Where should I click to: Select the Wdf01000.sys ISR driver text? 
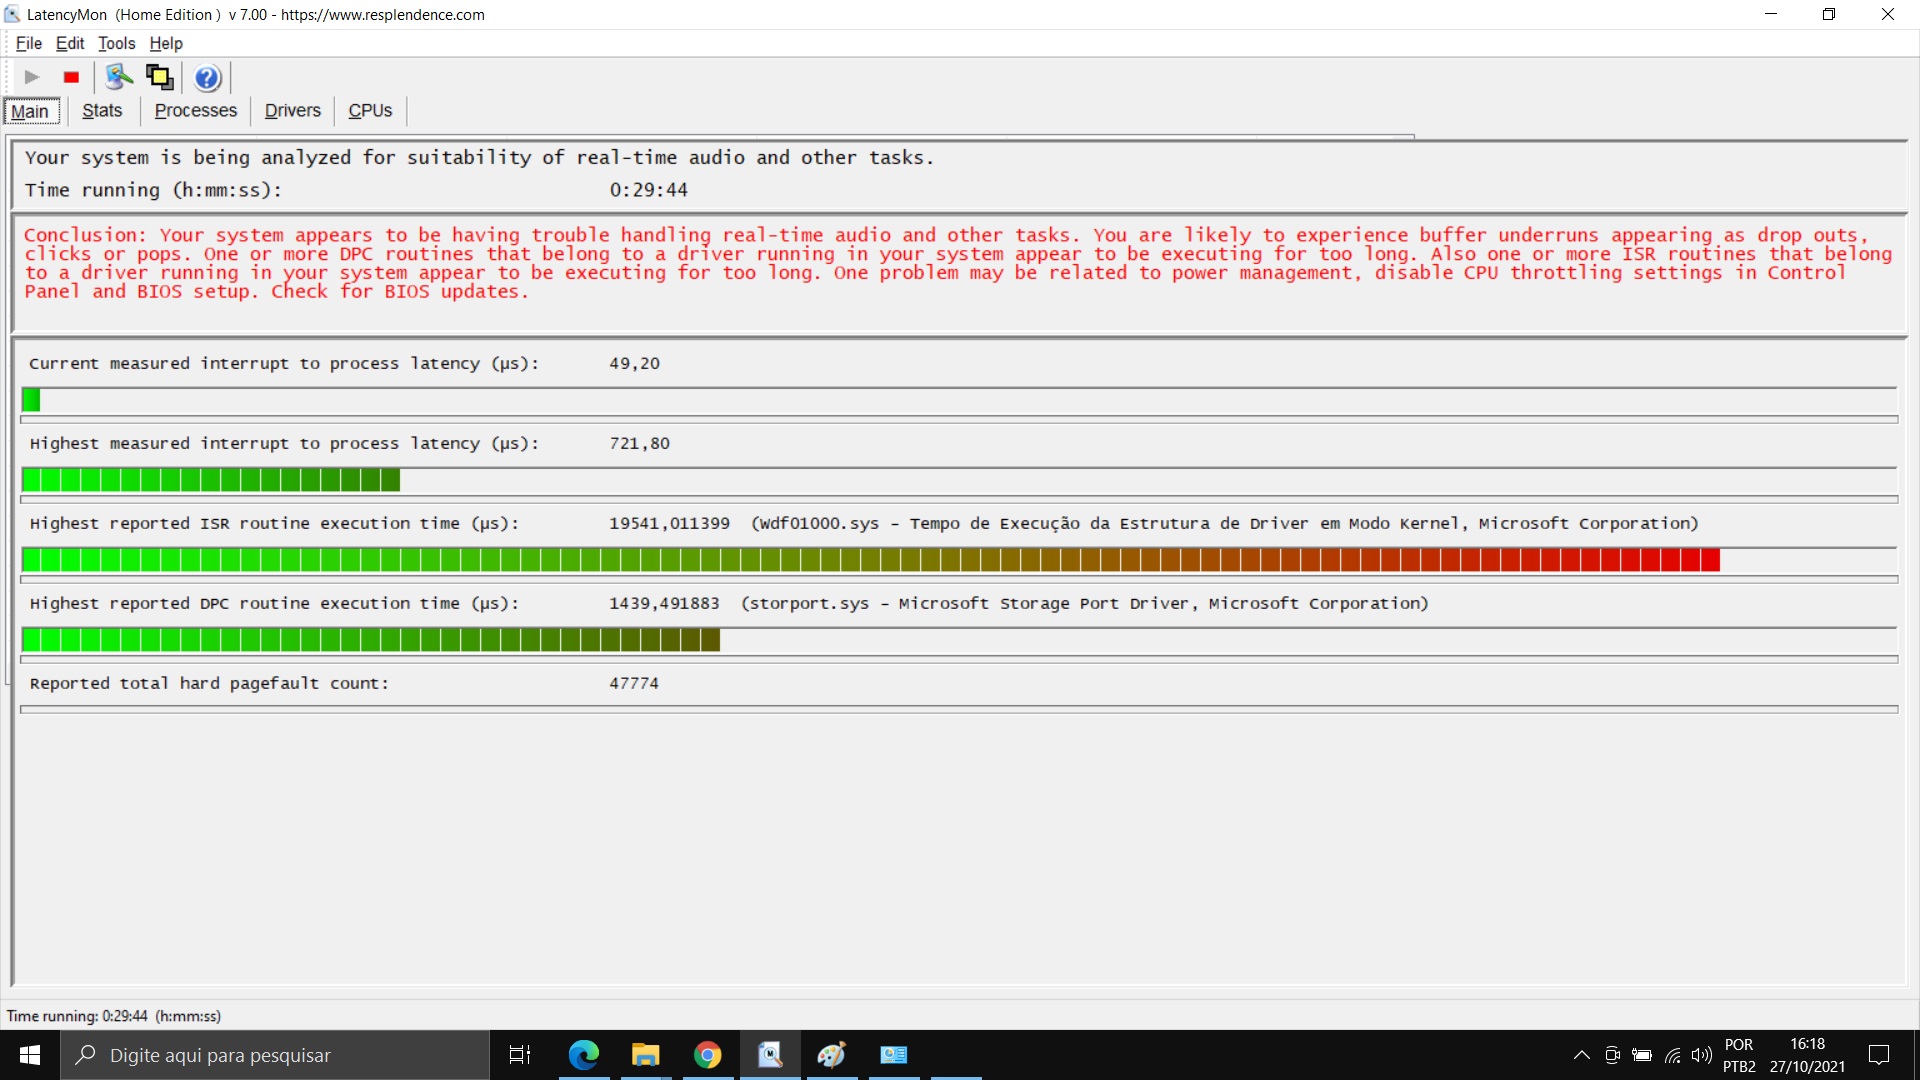(1225, 524)
